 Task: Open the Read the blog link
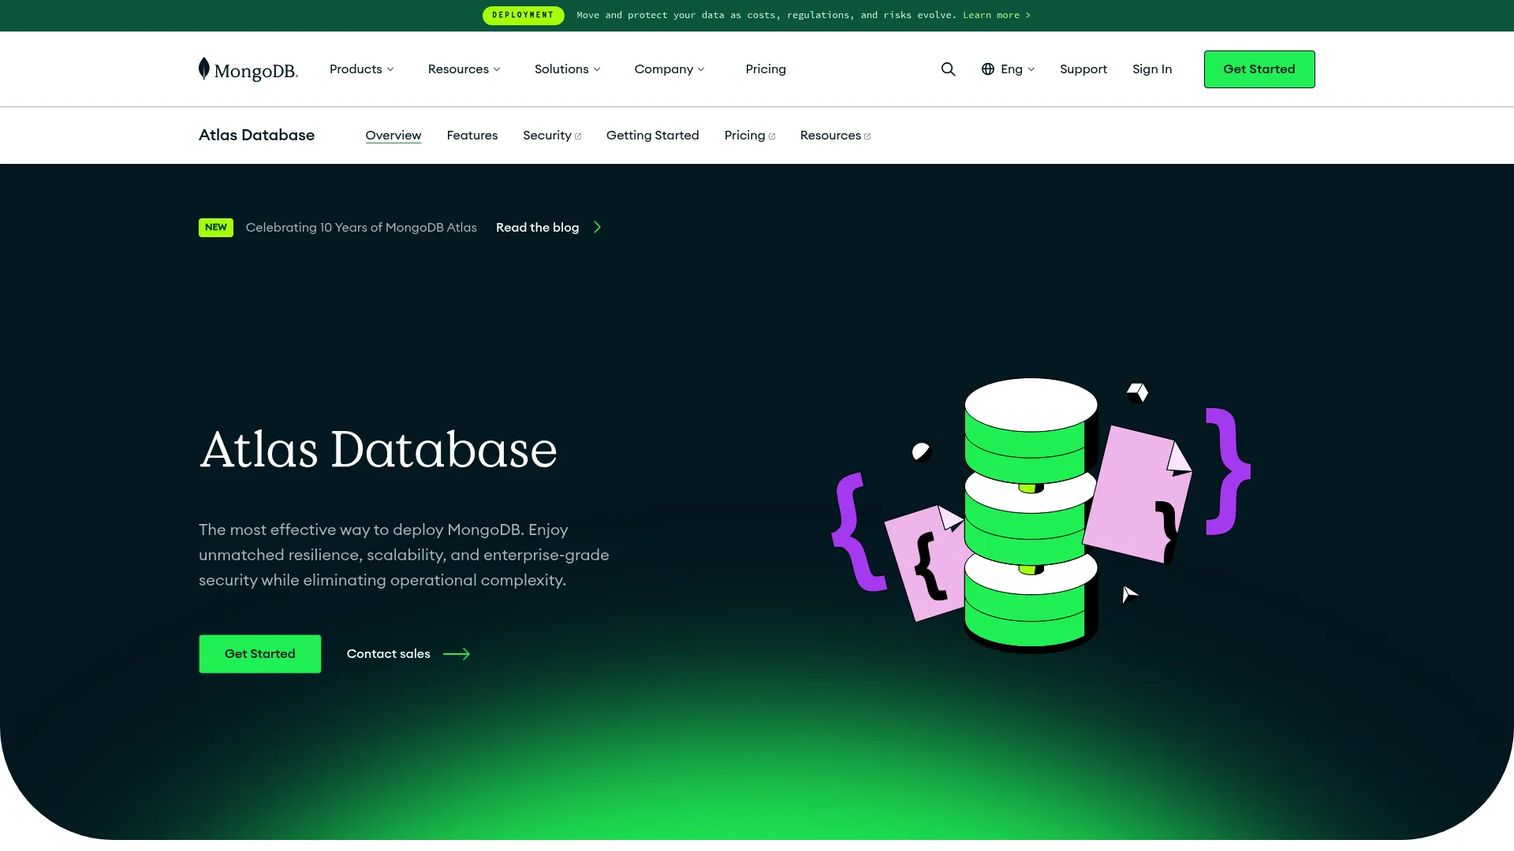[549, 227]
